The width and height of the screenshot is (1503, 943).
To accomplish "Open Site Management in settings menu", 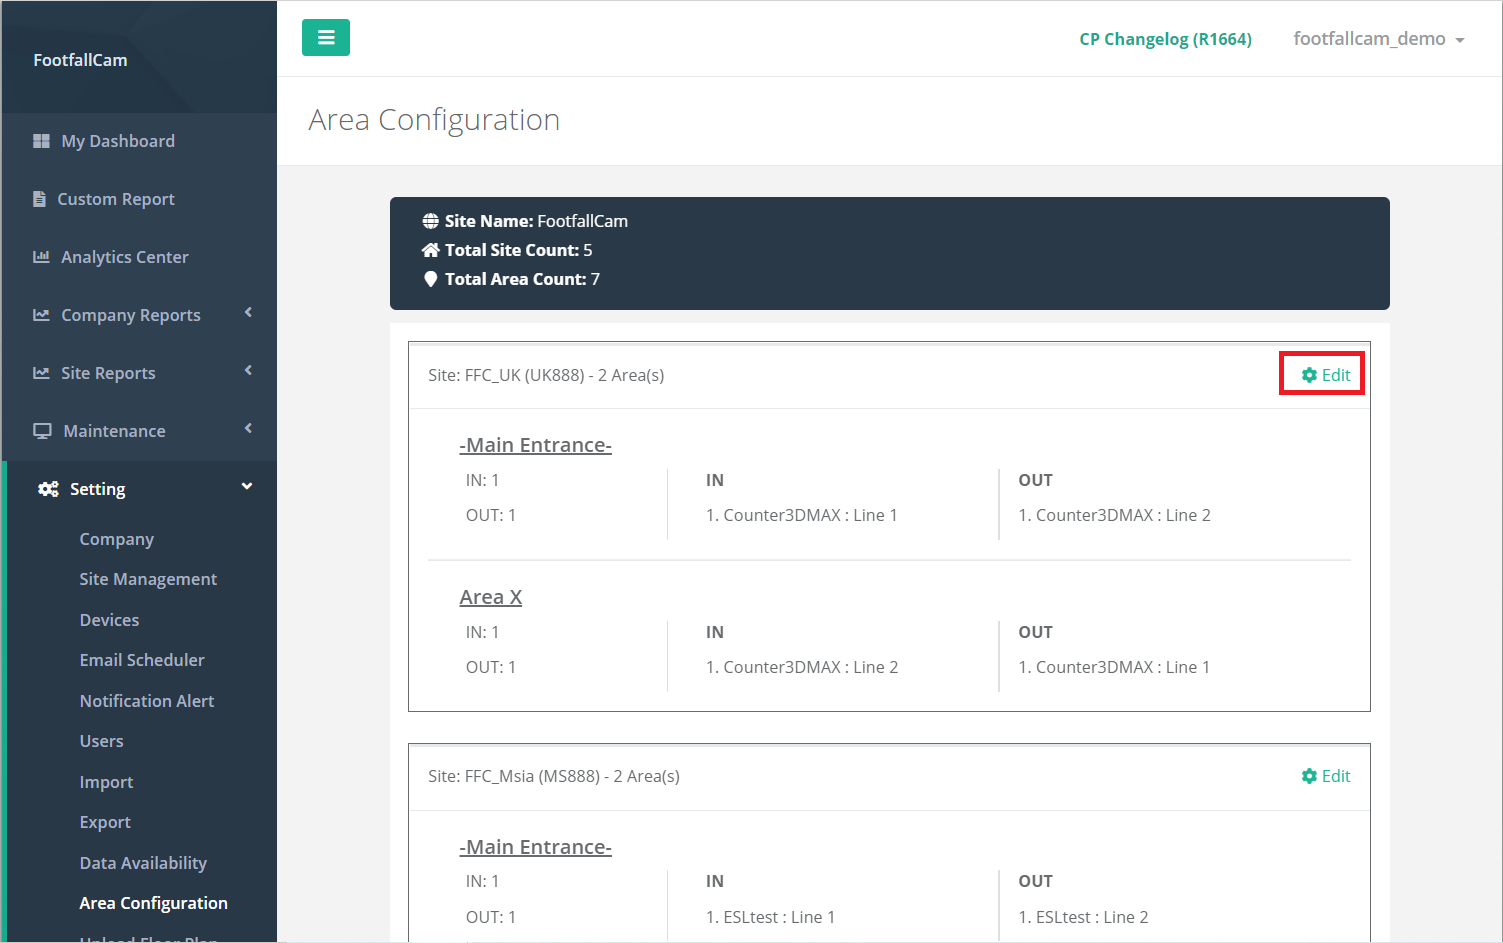I will (x=148, y=579).
